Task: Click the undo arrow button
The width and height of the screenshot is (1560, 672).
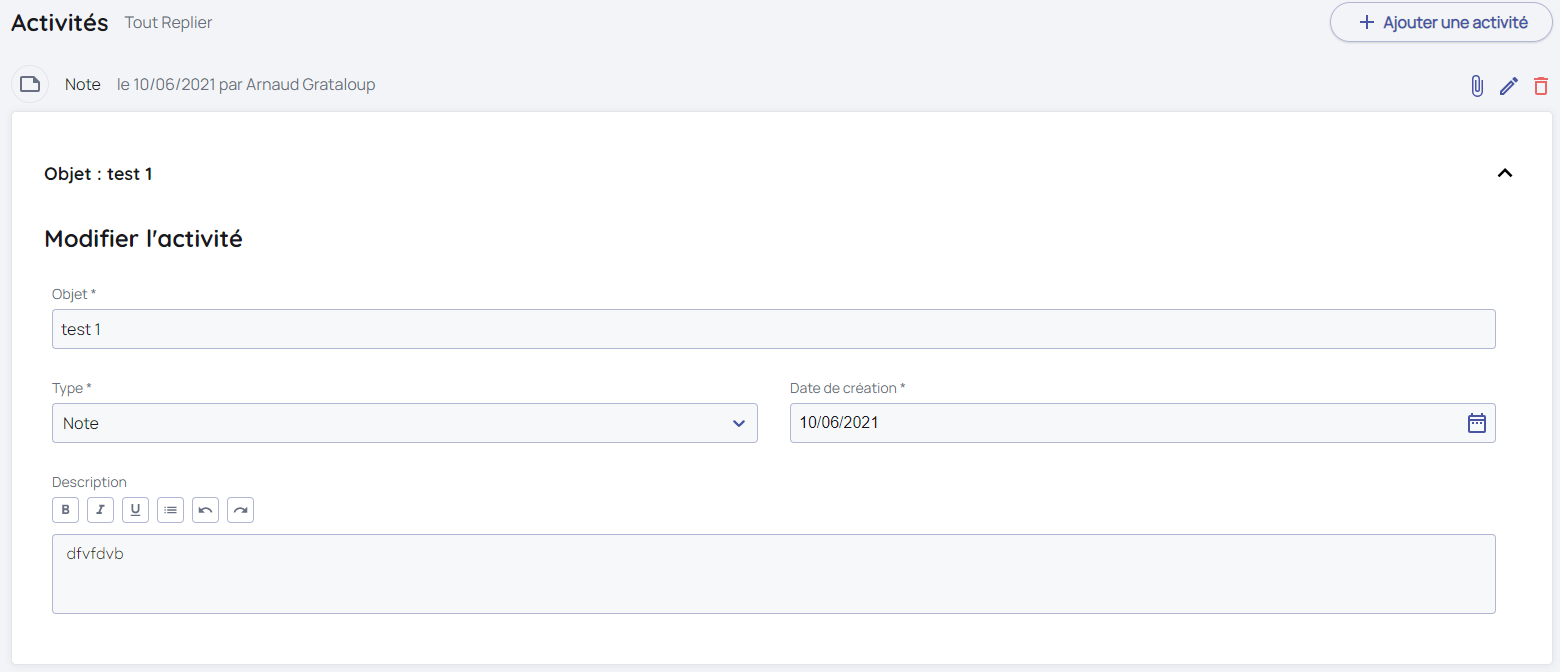Action: pyautogui.click(x=205, y=510)
